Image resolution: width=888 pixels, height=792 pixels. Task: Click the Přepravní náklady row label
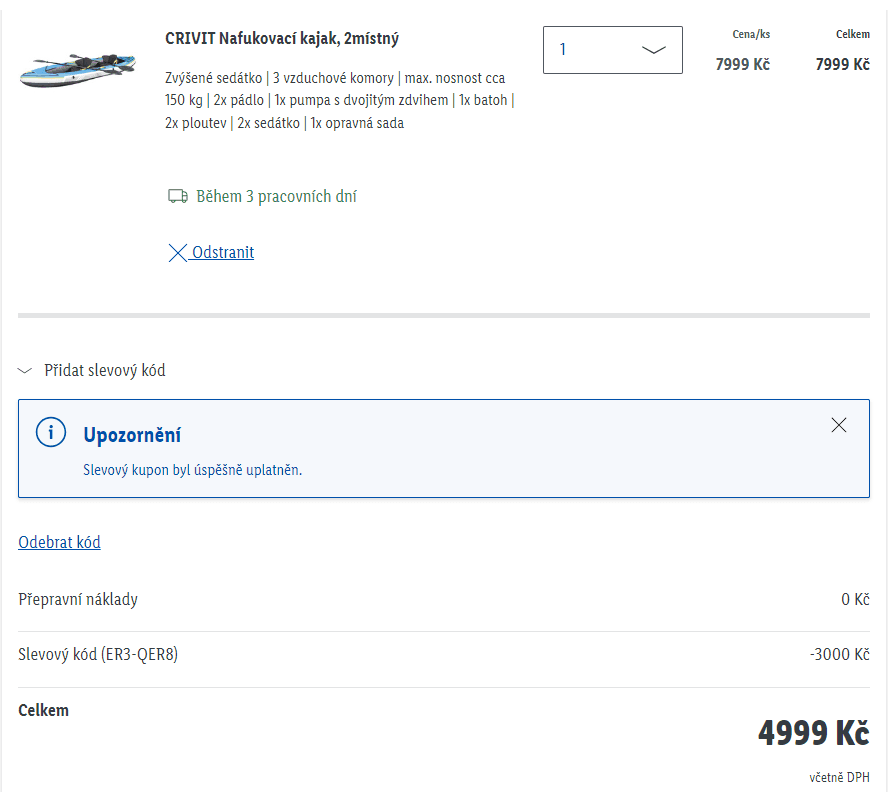click(78, 600)
